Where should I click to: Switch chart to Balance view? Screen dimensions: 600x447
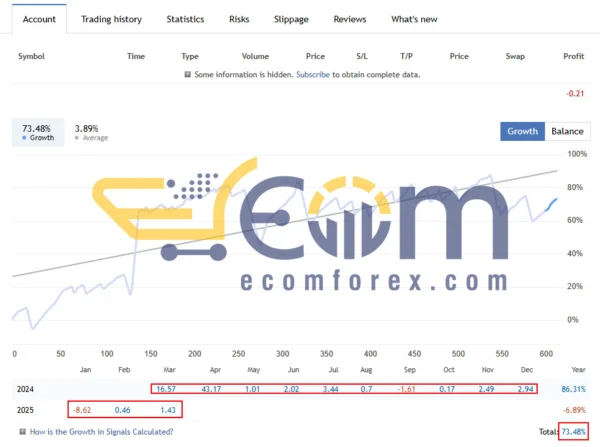click(567, 131)
